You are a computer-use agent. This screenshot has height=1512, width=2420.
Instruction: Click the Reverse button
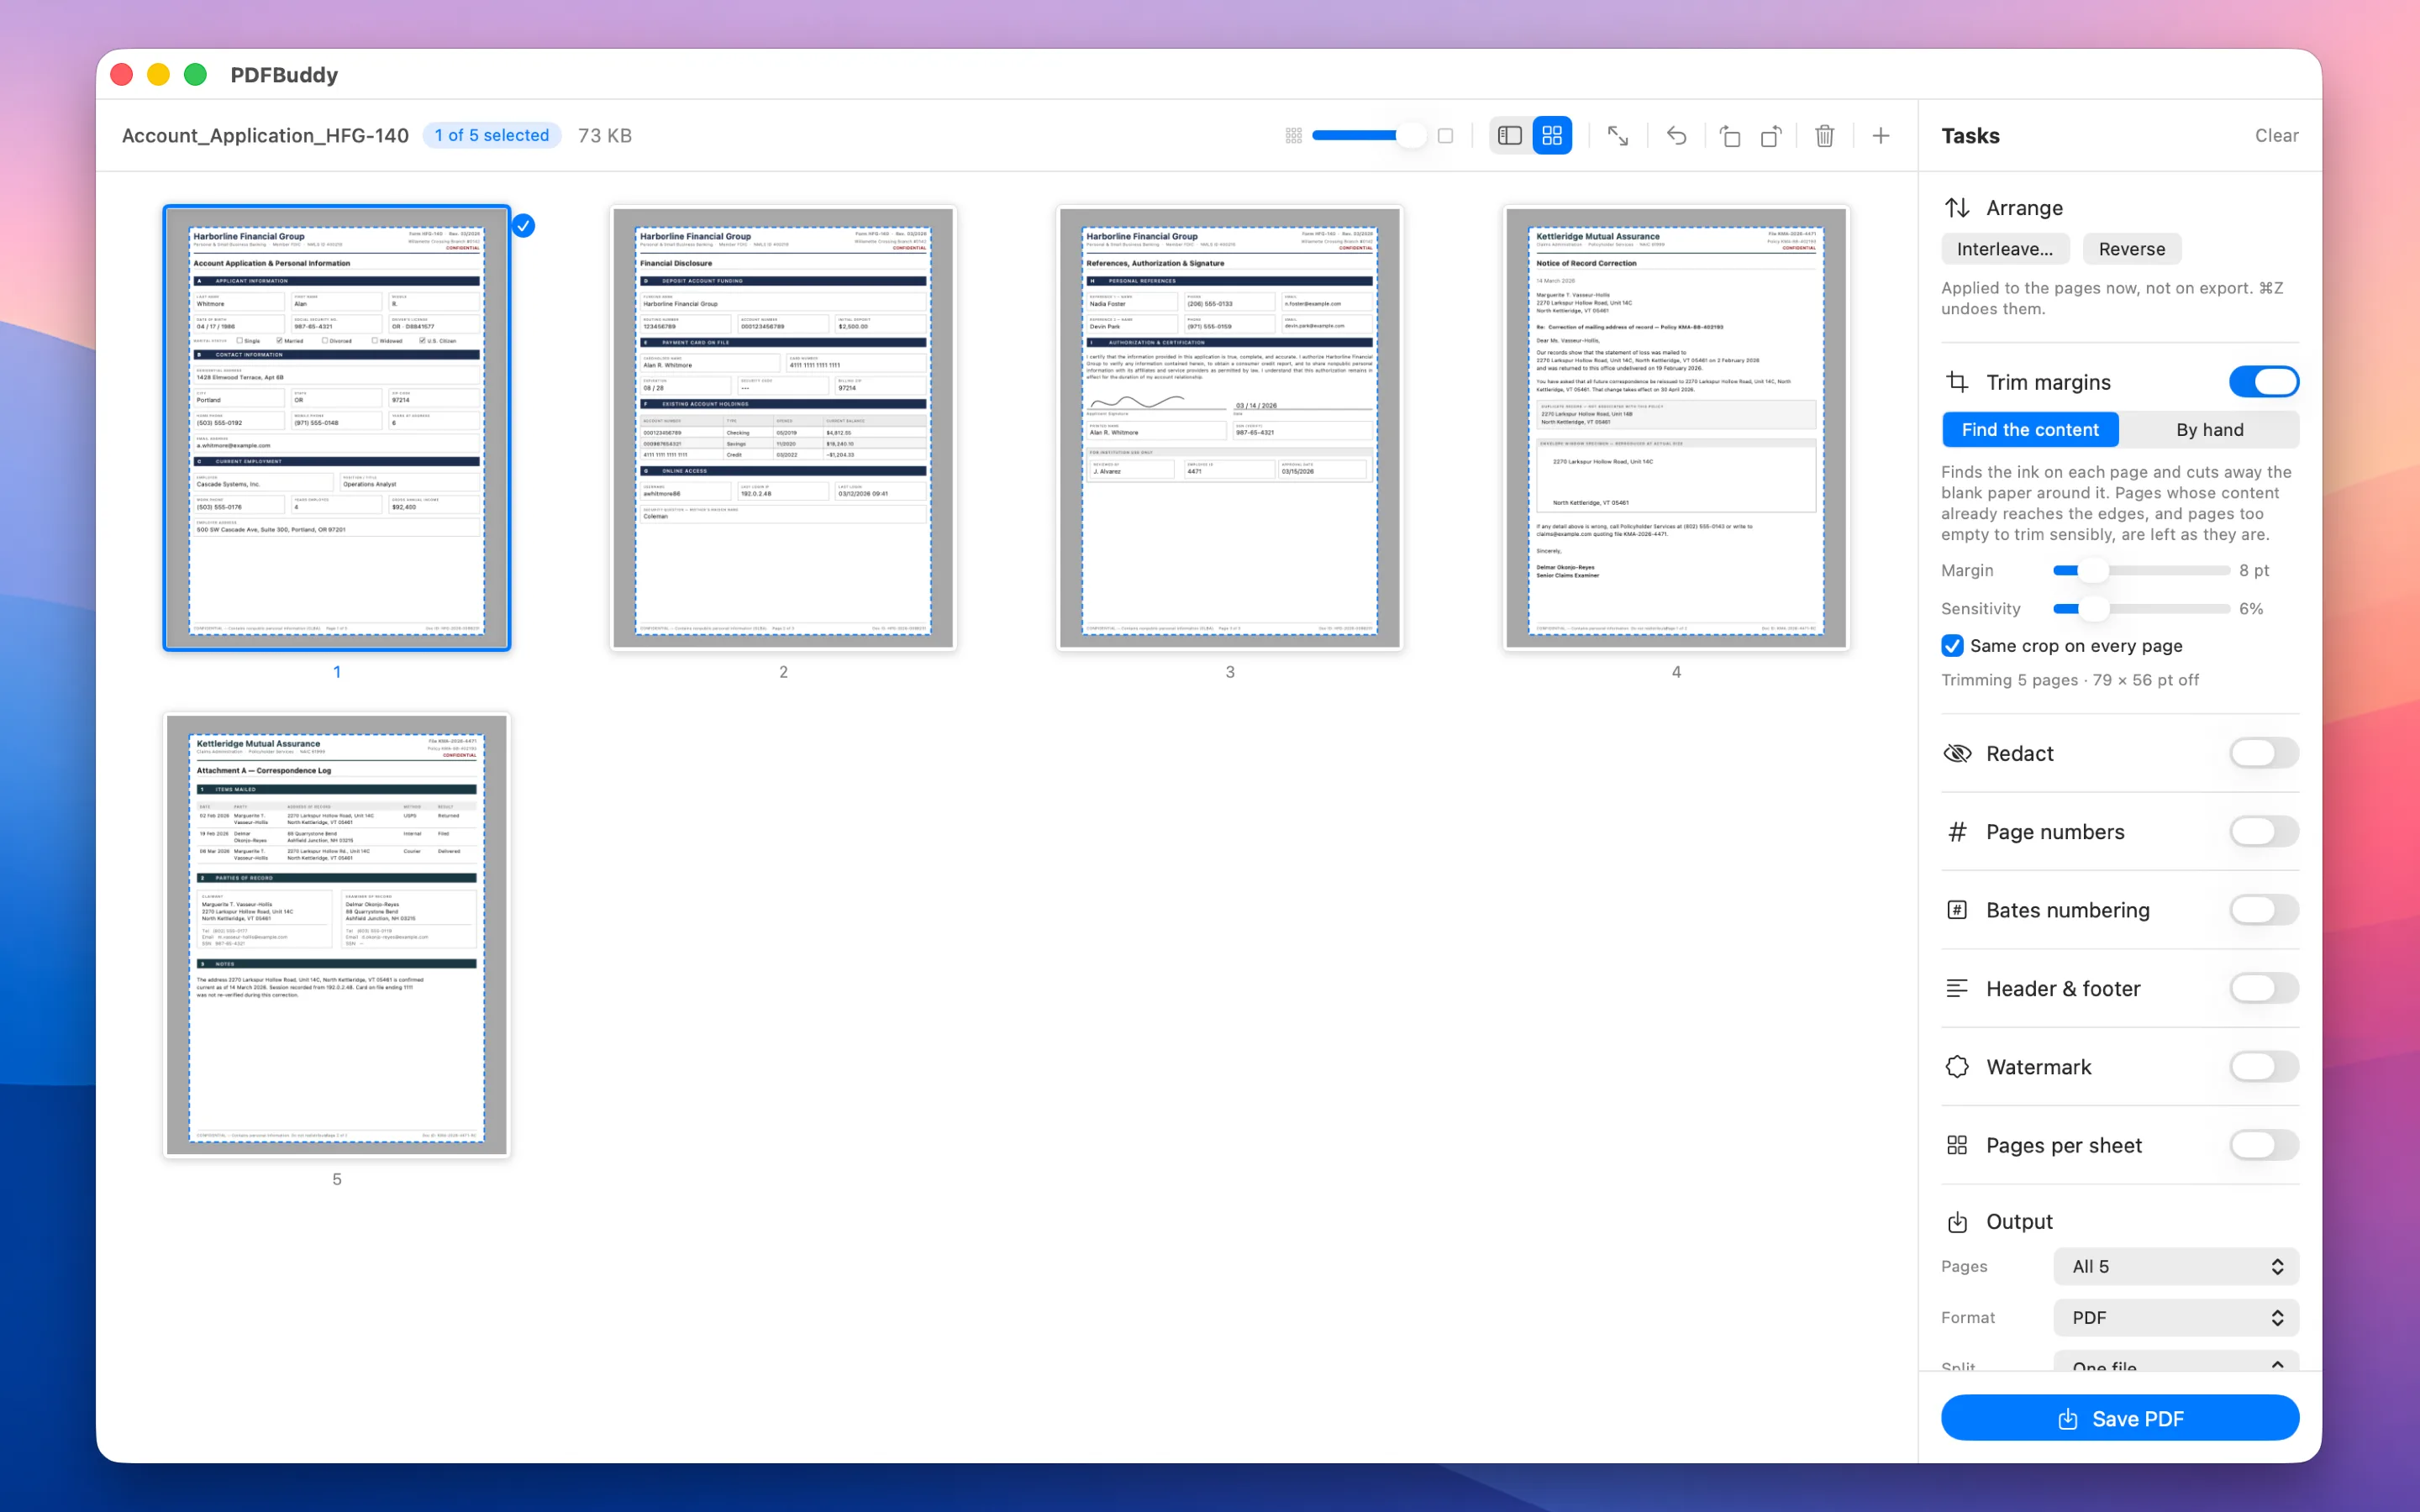pos(2132,249)
